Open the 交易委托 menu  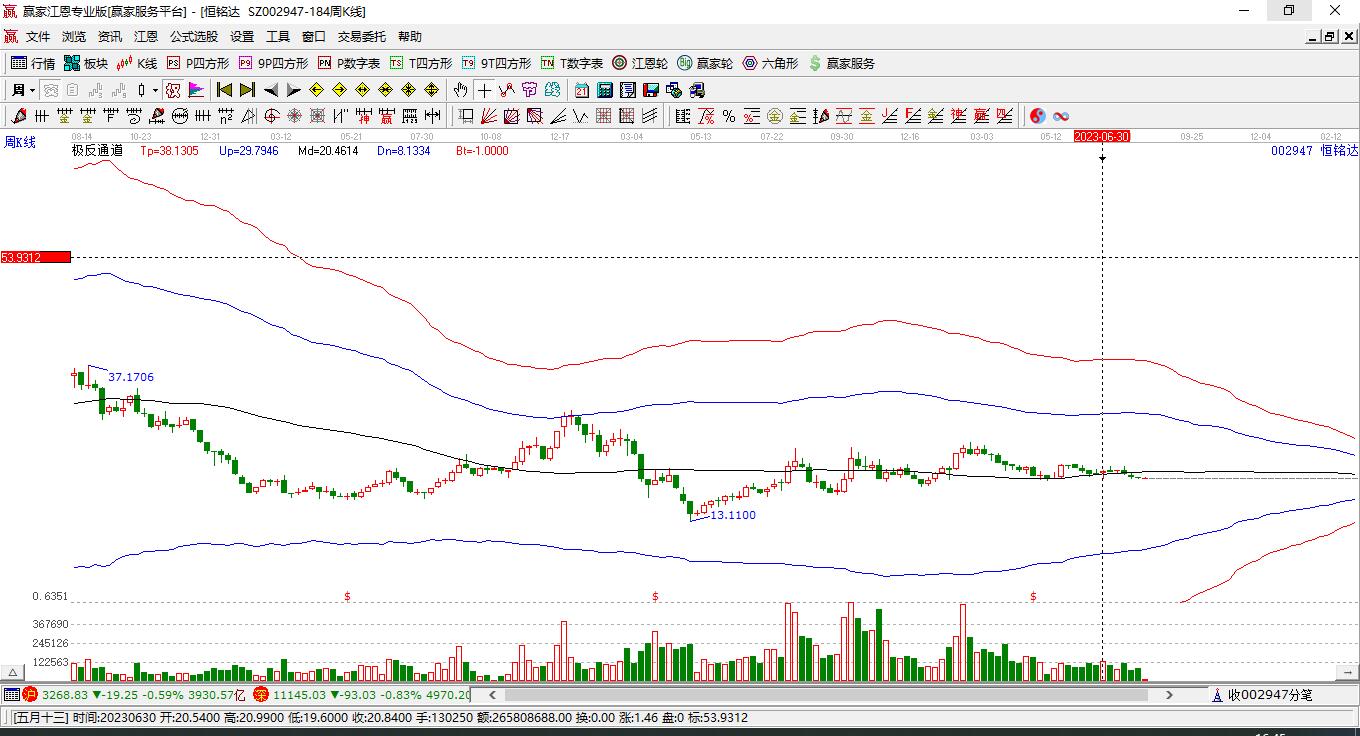pyautogui.click(x=361, y=37)
